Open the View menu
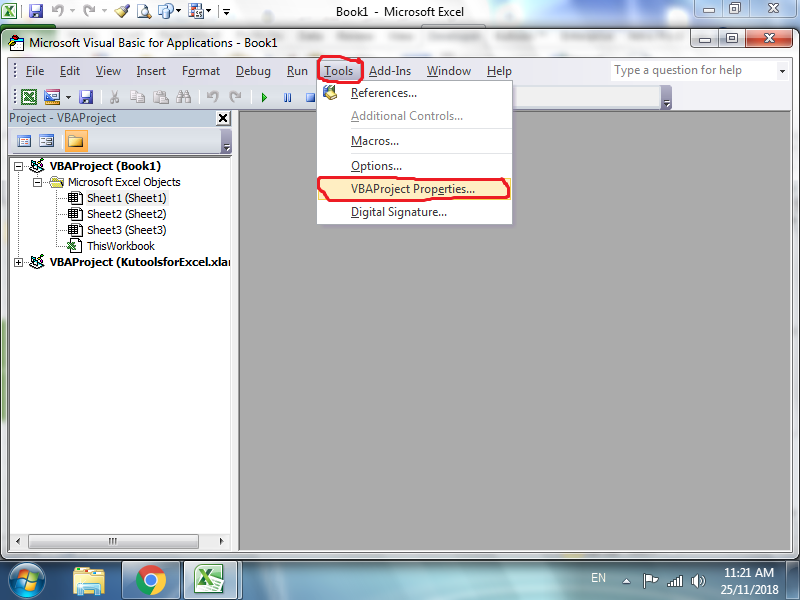The width and height of the screenshot is (800, 600). click(x=108, y=71)
